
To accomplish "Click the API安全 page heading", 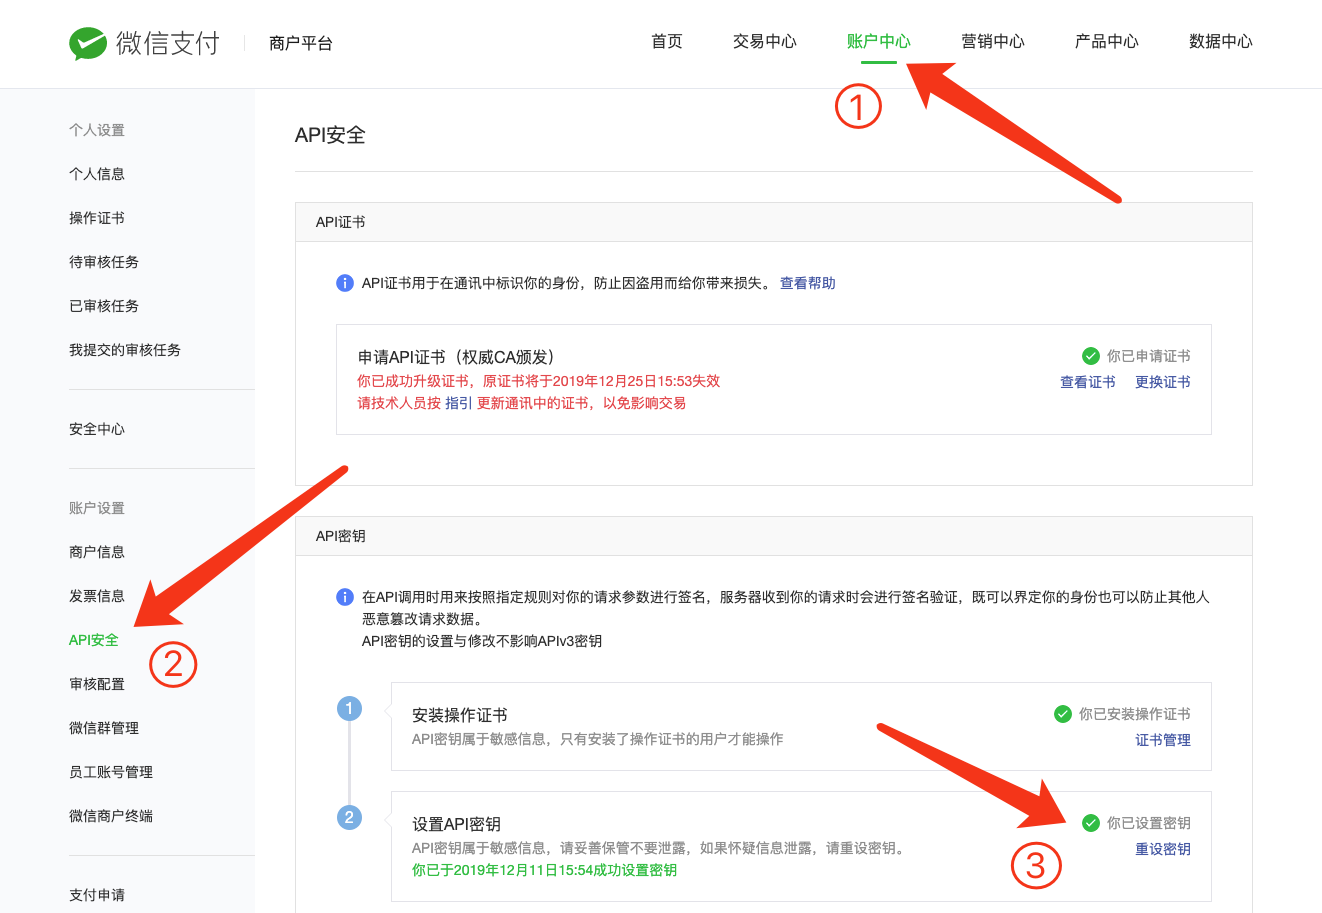I will click(330, 135).
